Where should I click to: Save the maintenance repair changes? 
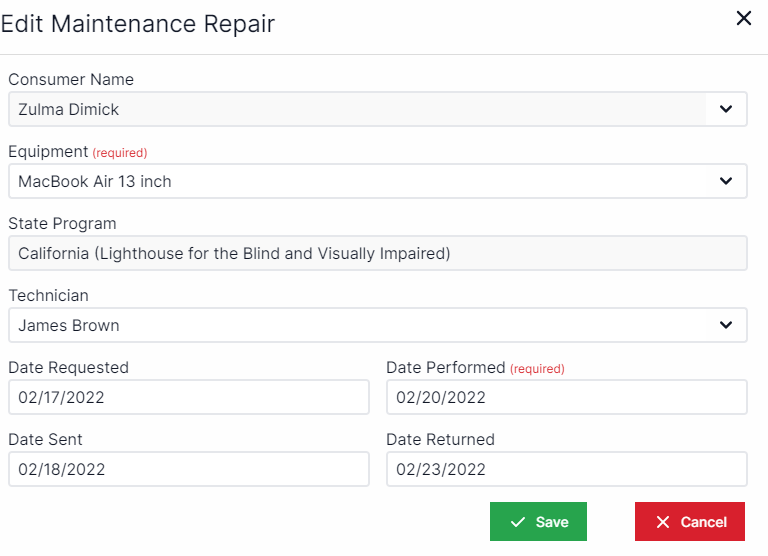pos(538,522)
